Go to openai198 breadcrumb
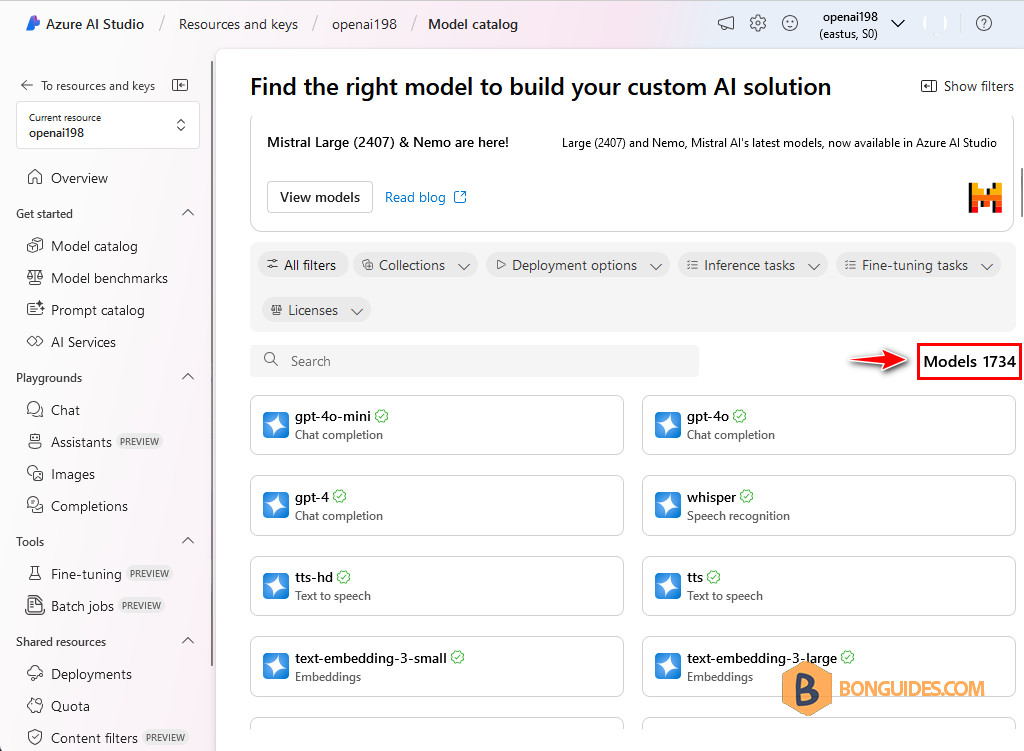The image size is (1024, 751). pyautogui.click(x=364, y=24)
